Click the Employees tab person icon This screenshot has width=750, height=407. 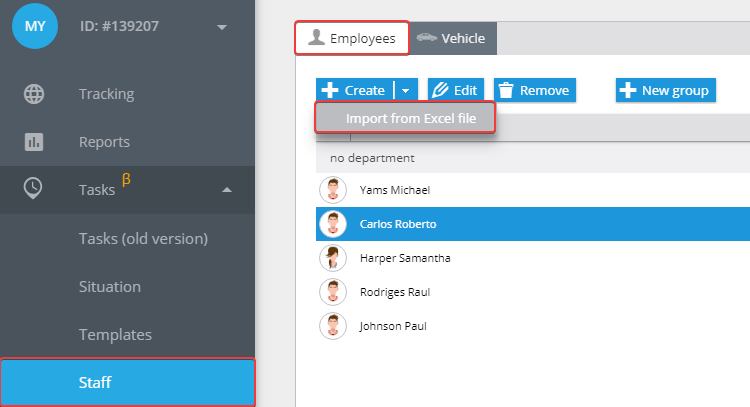click(x=316, y=37)
